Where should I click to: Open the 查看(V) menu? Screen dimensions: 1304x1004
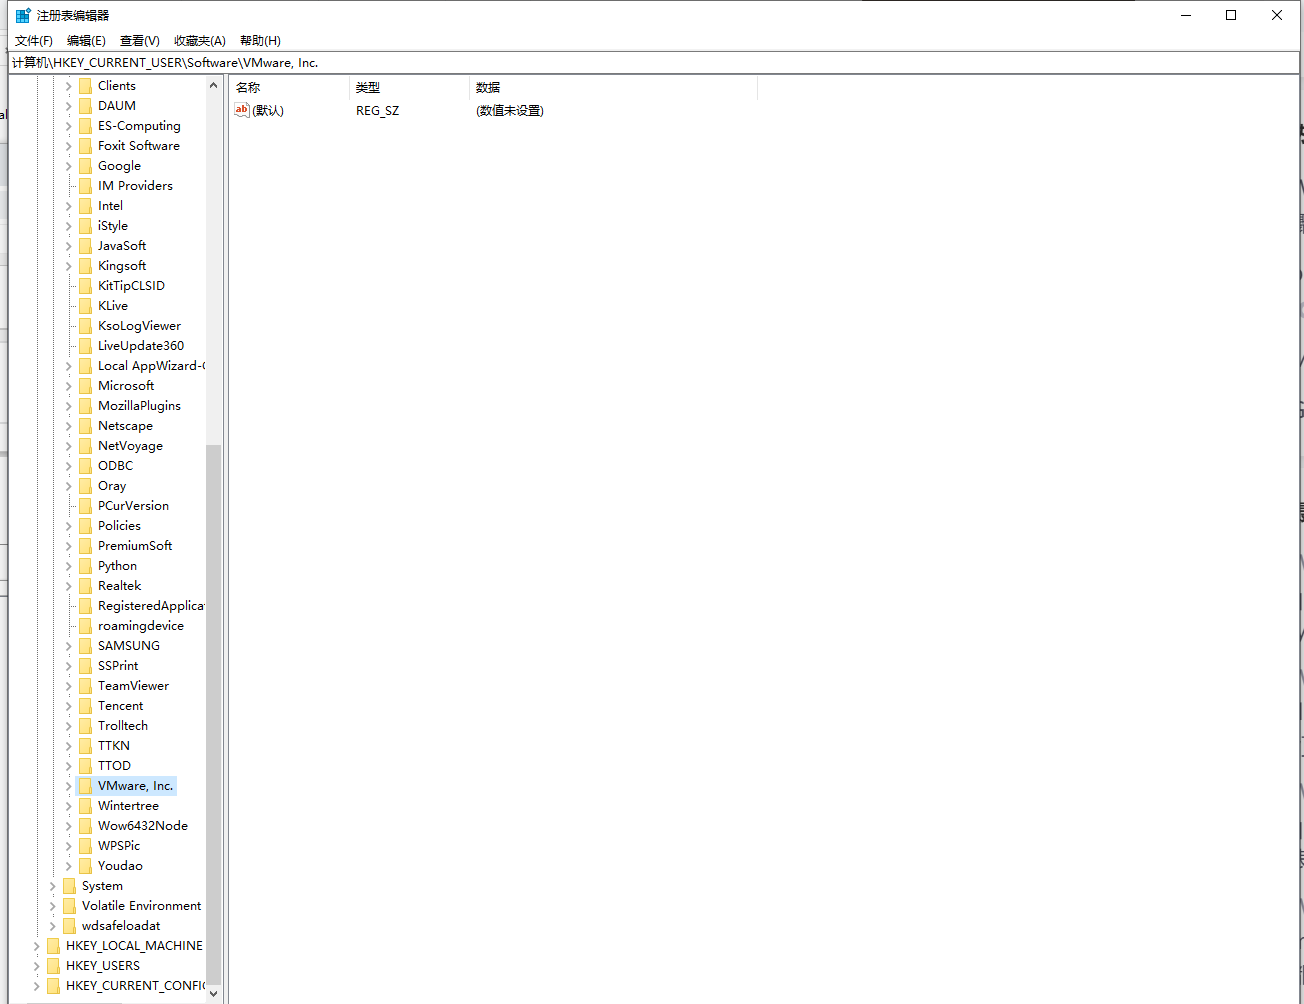(140, 41)
